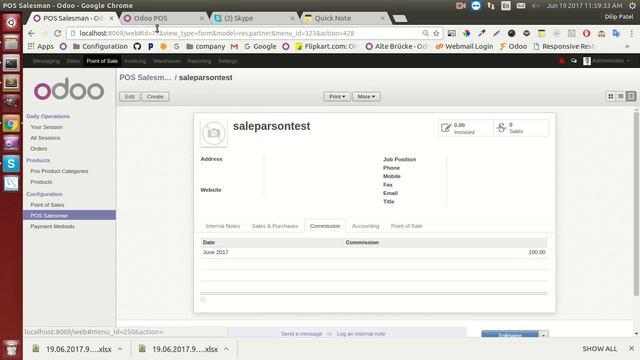640x360 pixels.
Task: Click the eyedropper extension icon
Action: click(482, 33)
